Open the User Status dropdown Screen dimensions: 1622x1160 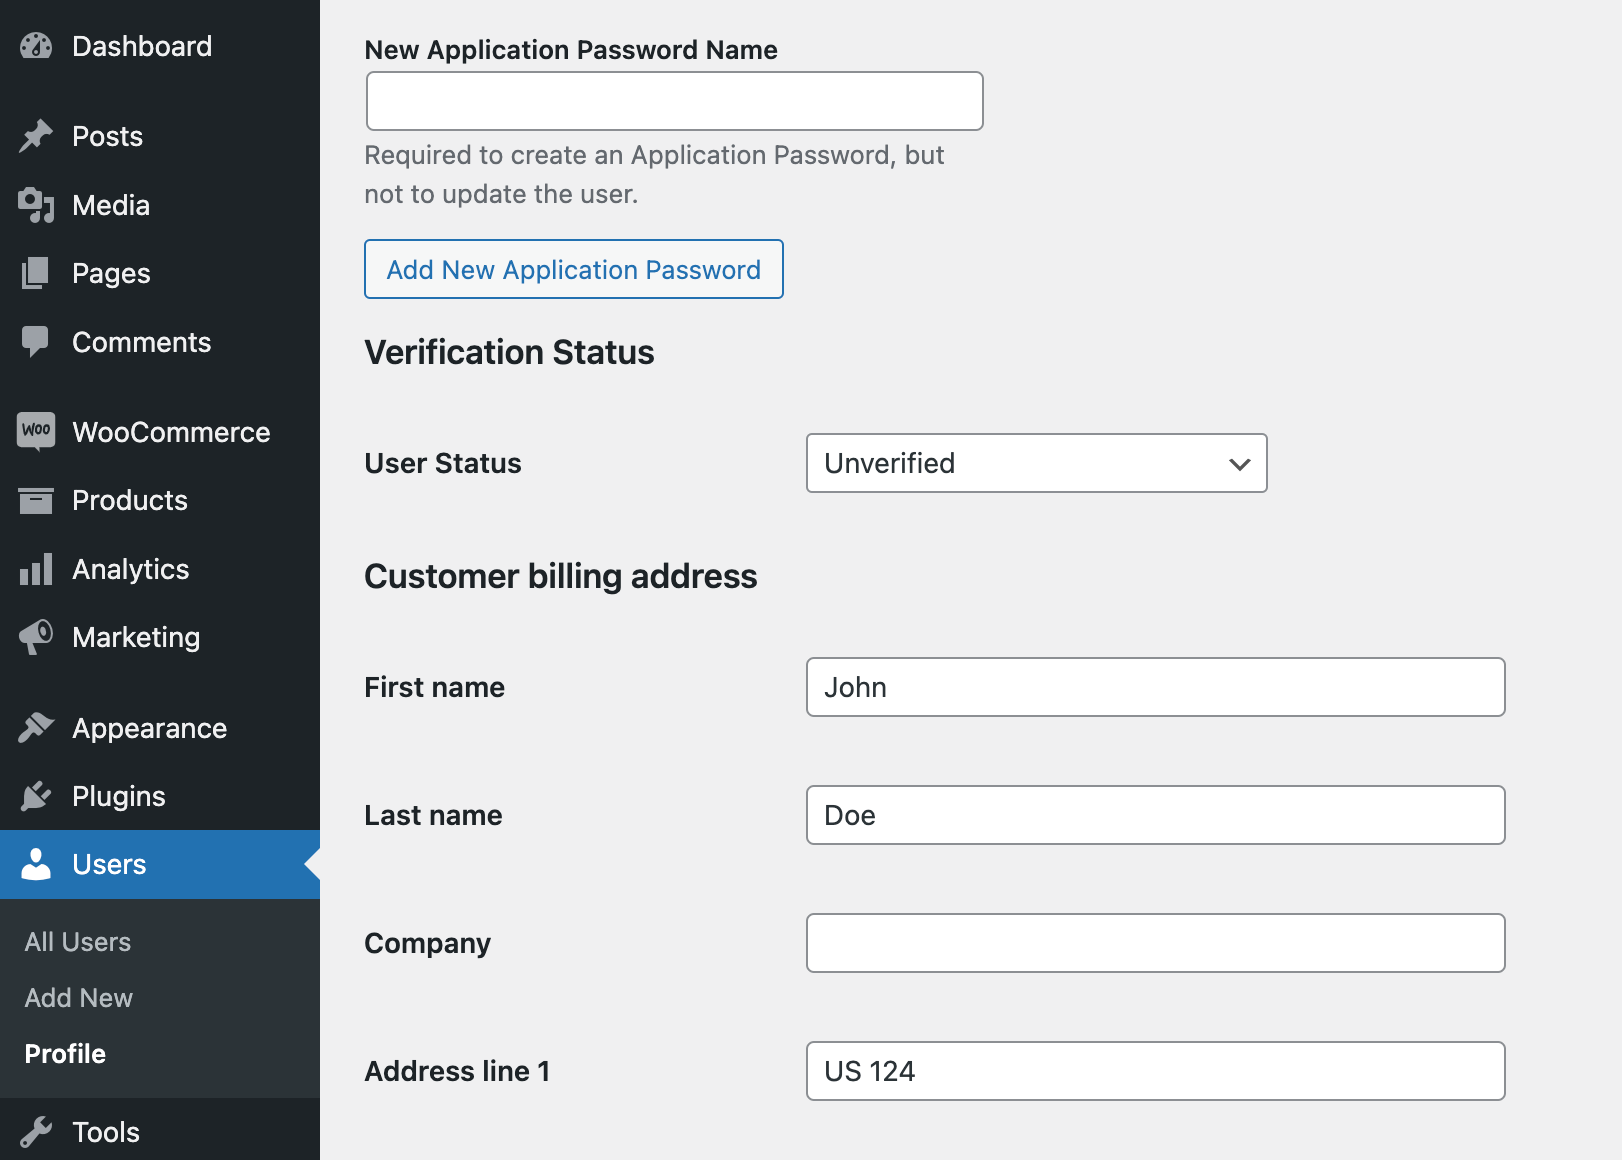1035,463
